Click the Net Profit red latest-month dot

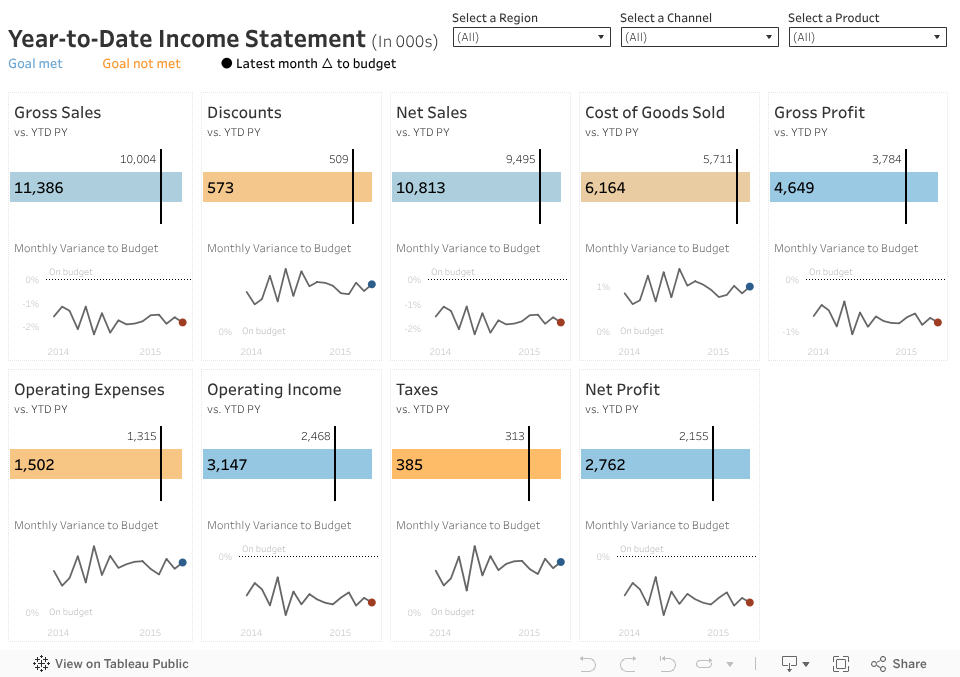(750, 602)
